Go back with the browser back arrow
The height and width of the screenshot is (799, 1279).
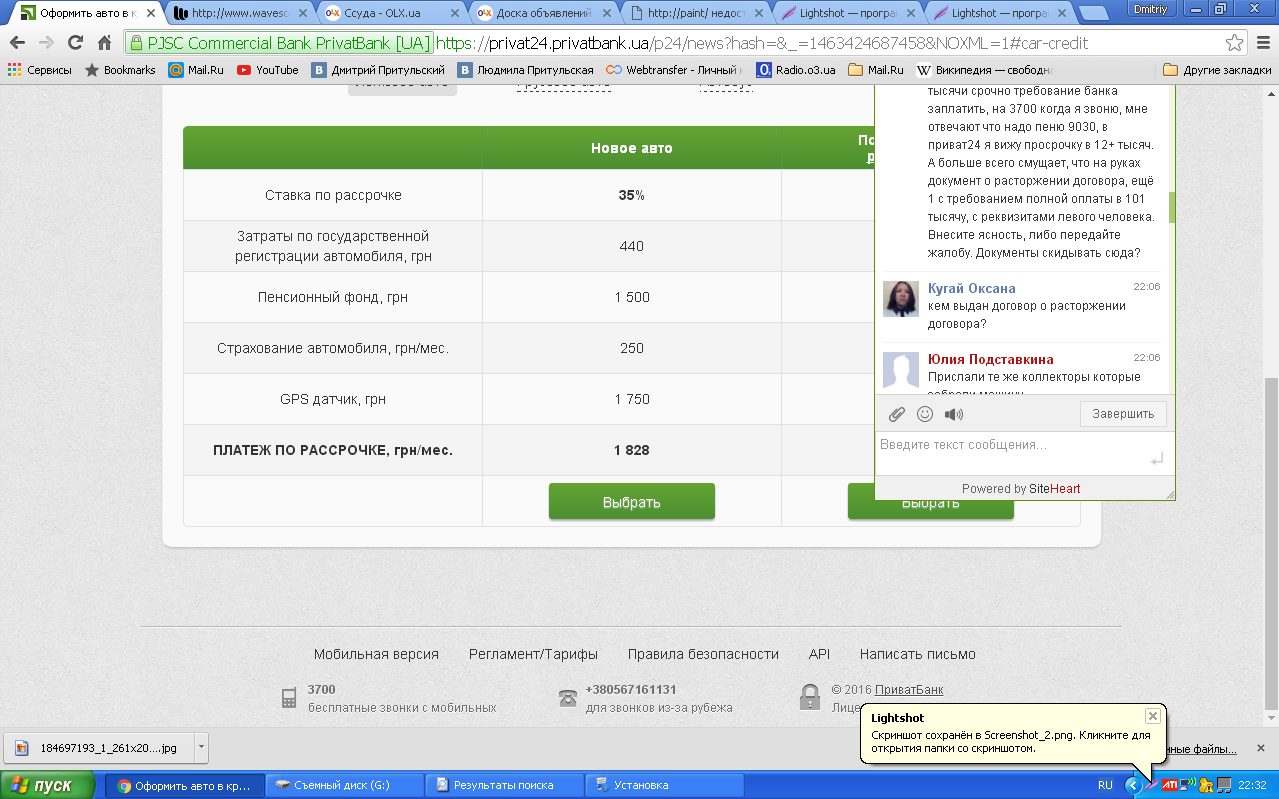(17, 44)
